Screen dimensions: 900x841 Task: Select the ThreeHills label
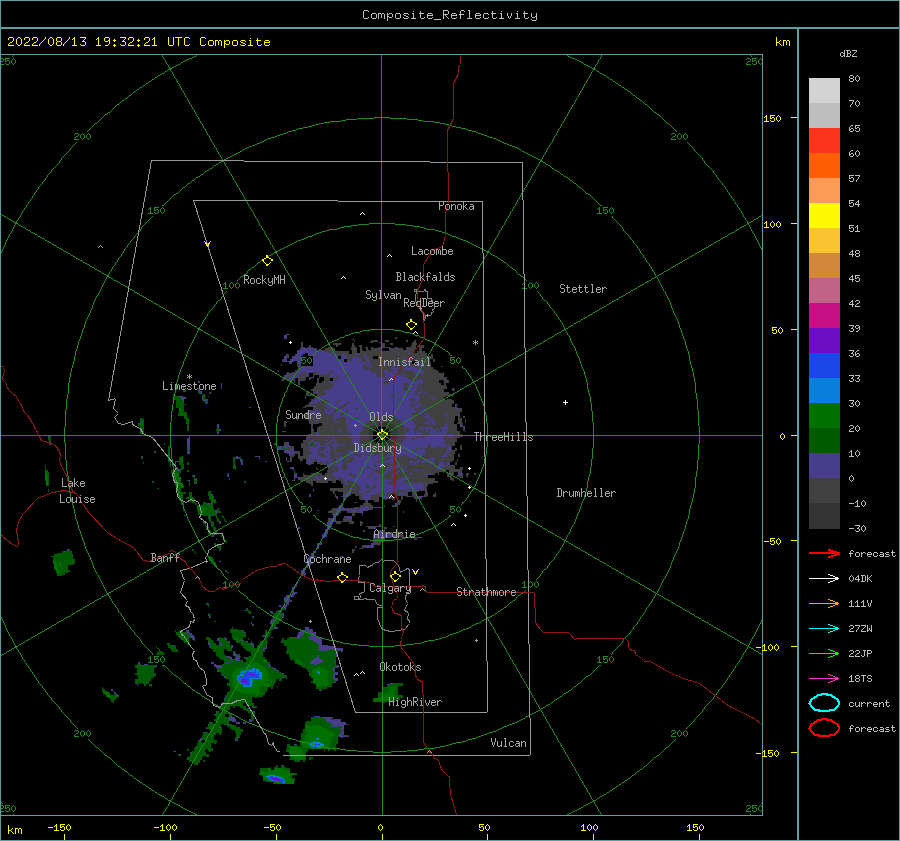pos(503,437)
